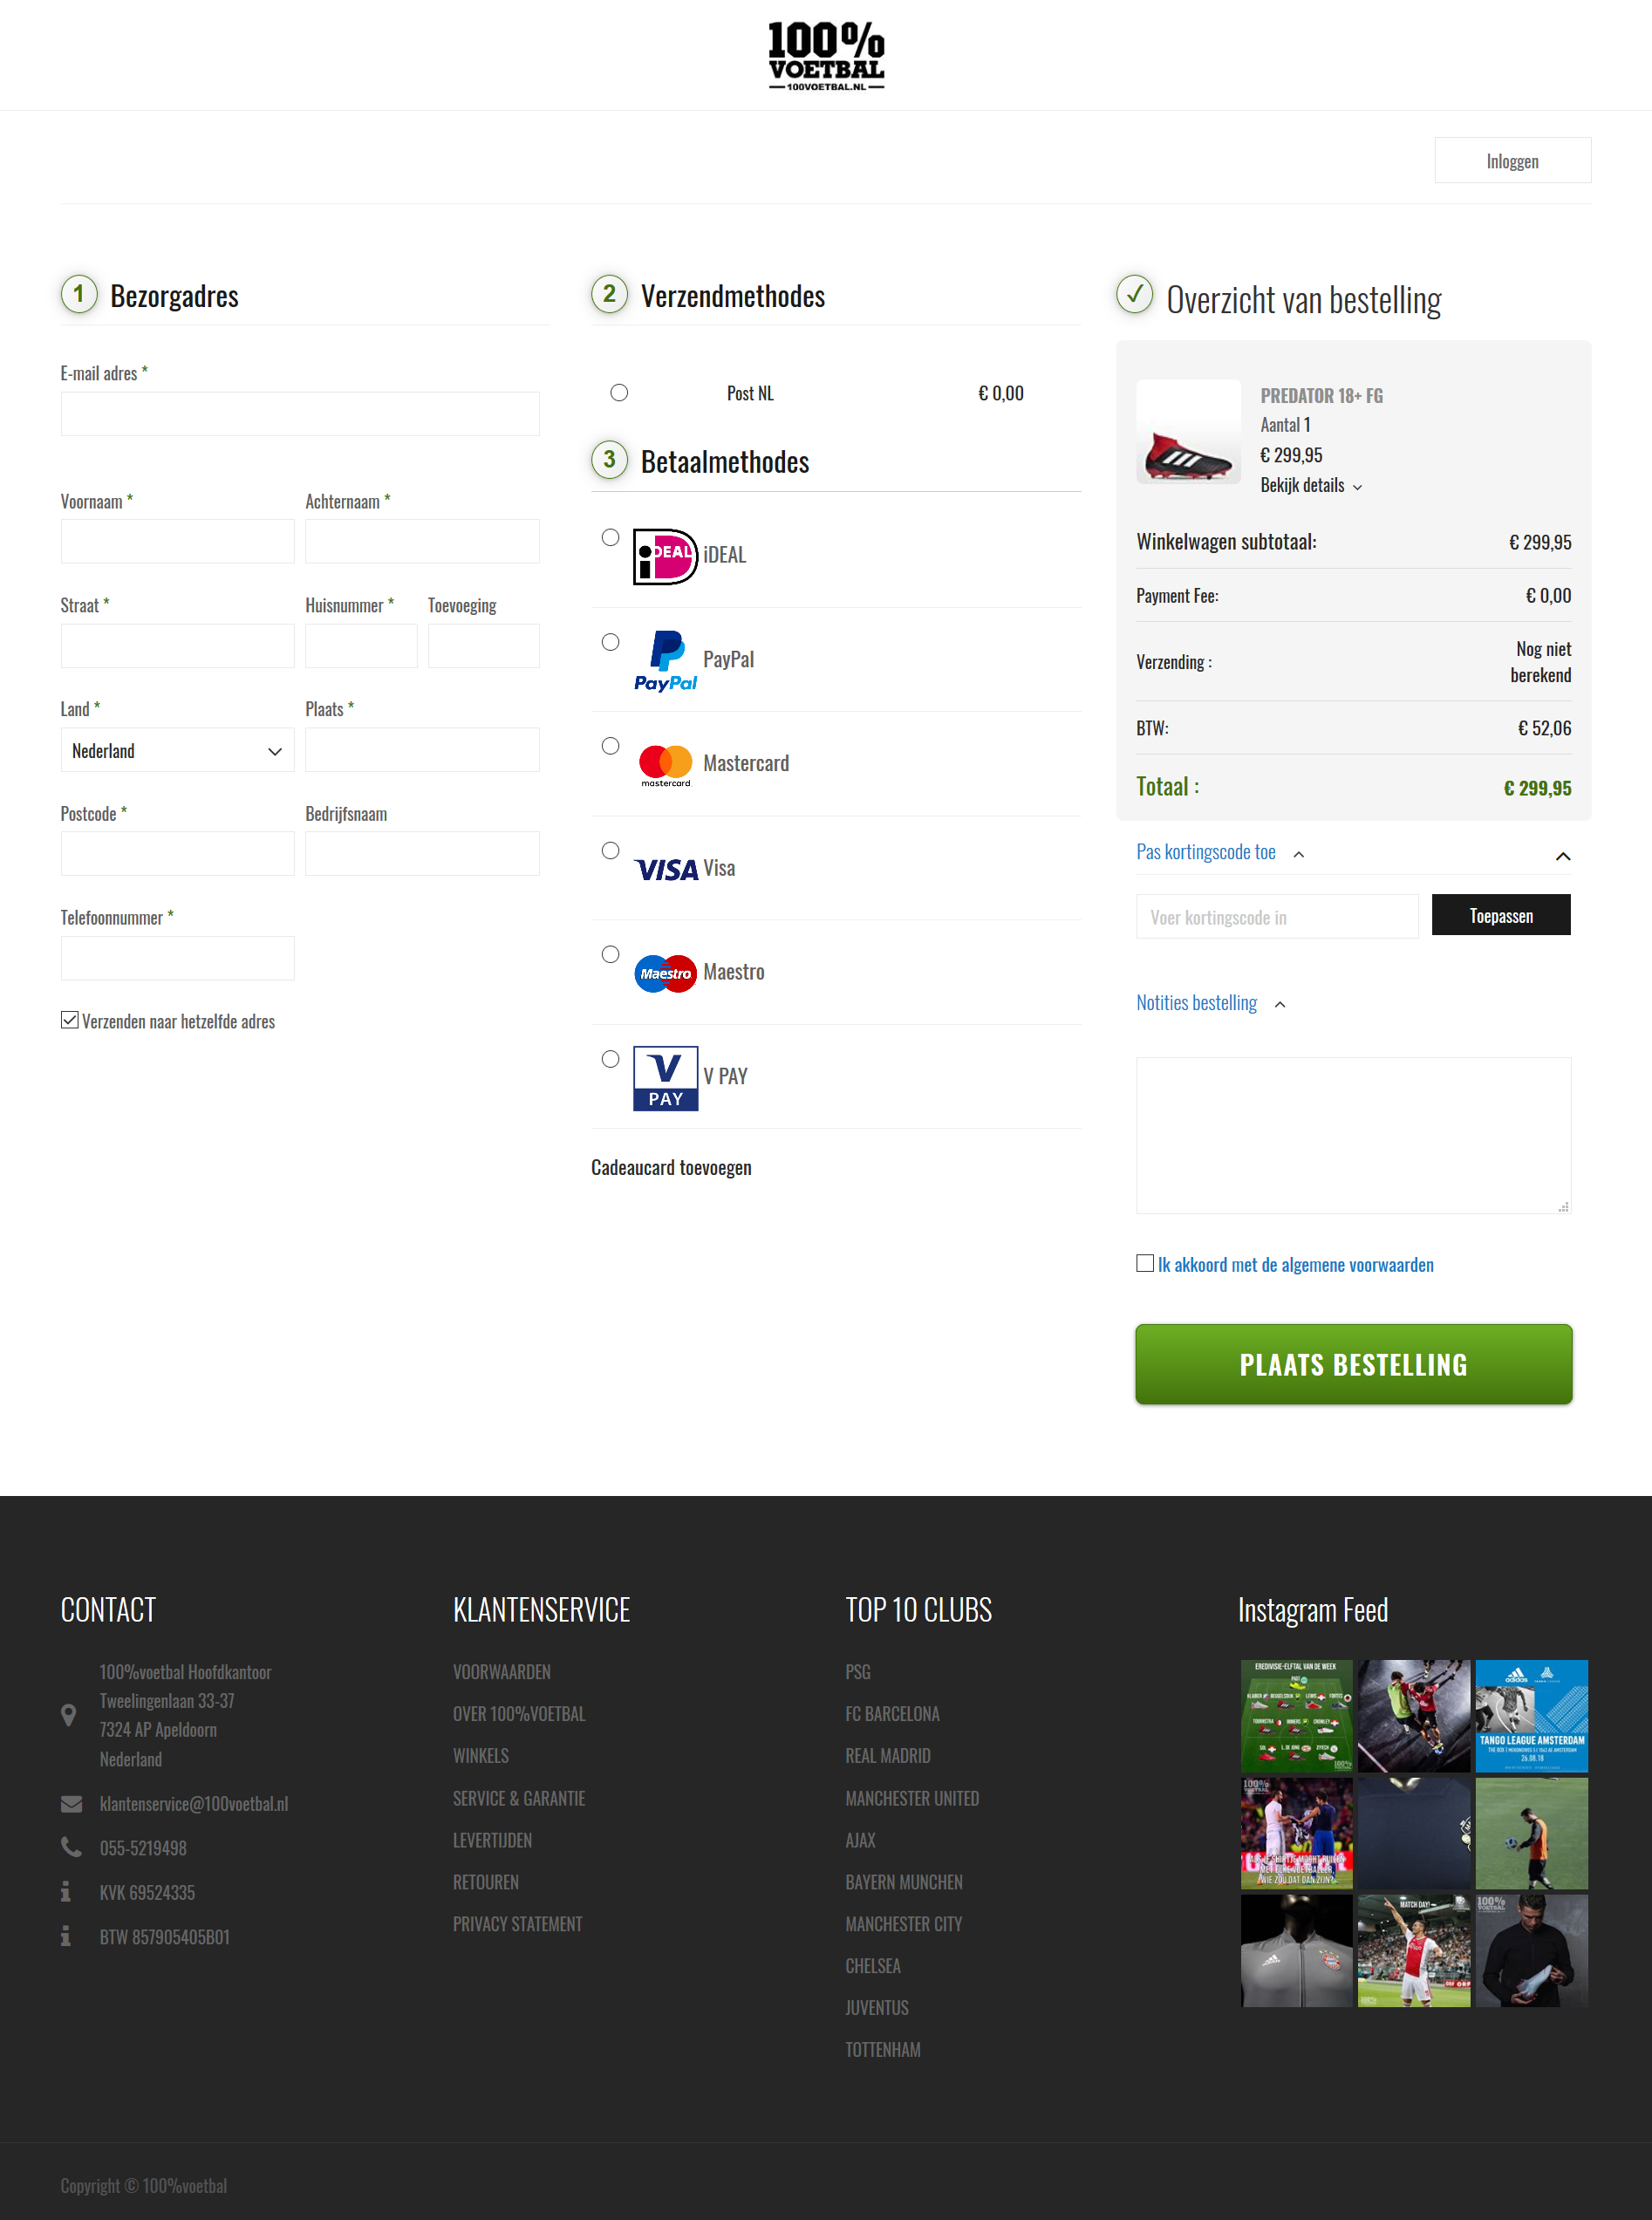Click the iDEAL payment logo

point(665,556)
